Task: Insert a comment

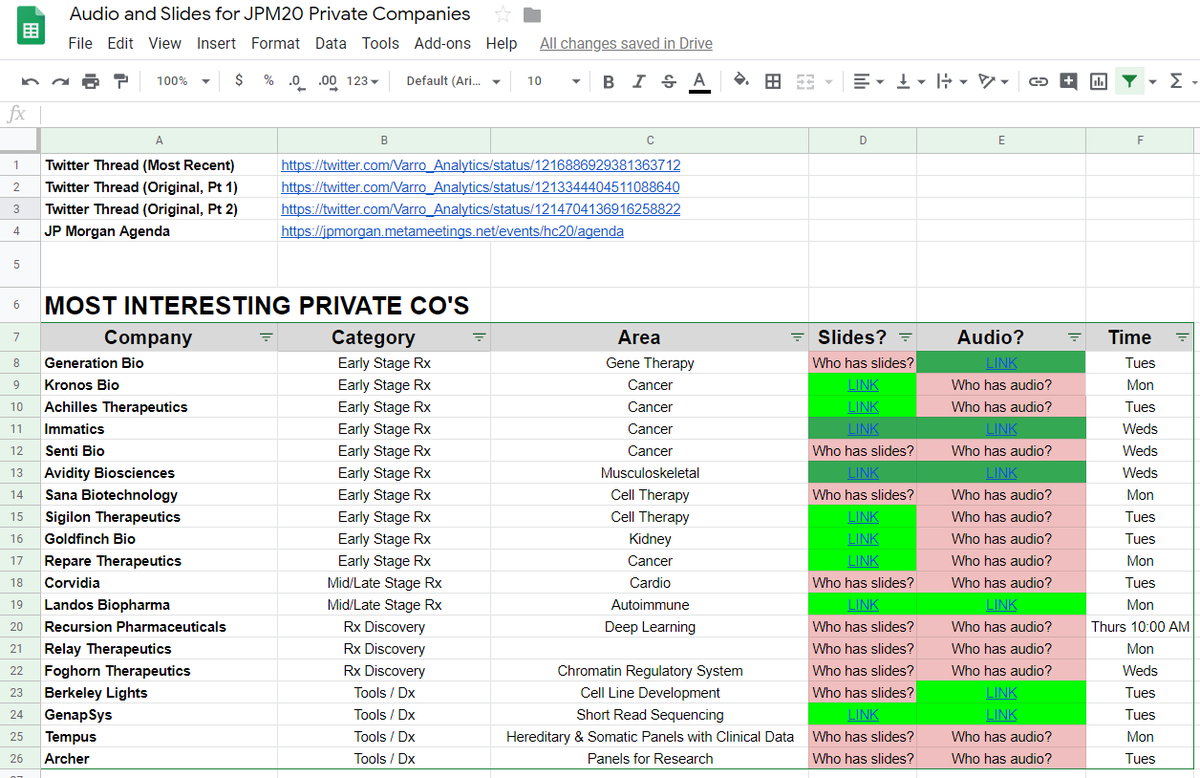Action: coord(1068,81)
